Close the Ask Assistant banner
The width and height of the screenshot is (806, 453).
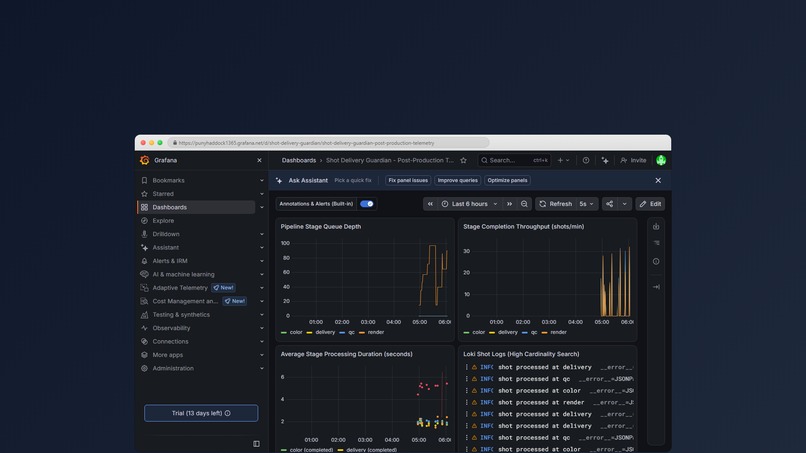[658, 180]
